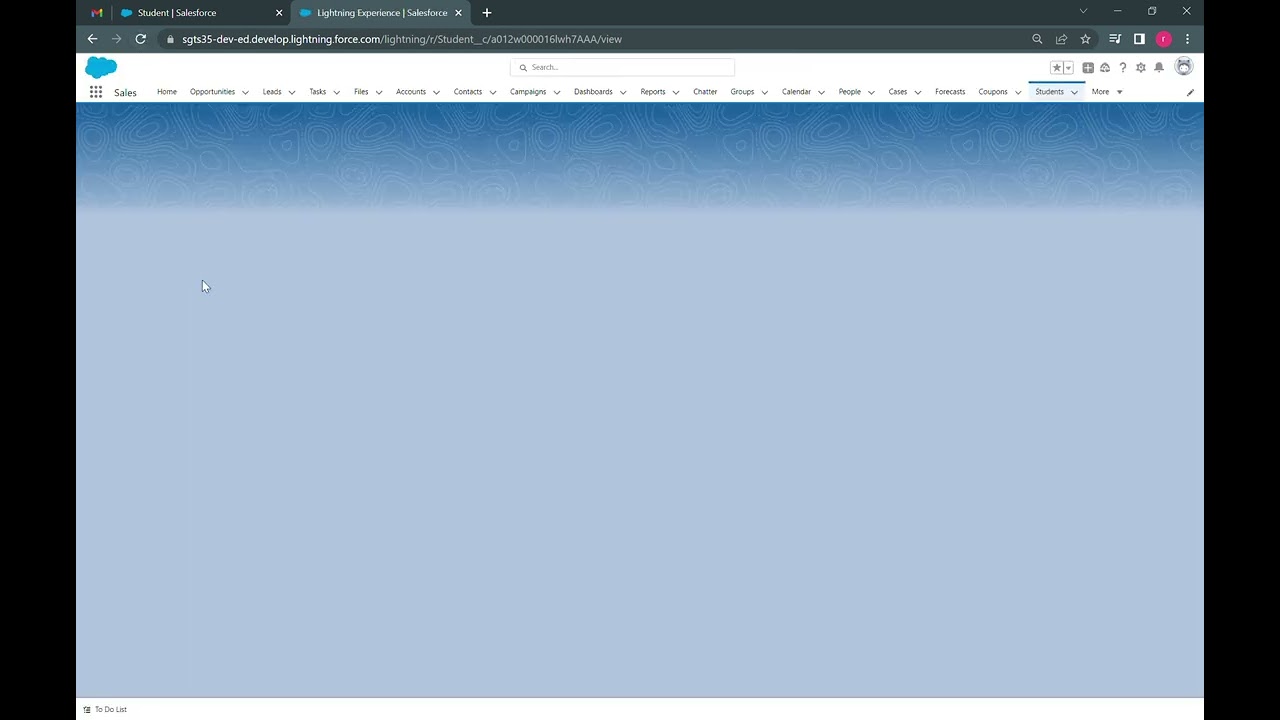View notifications bell
The height and width of the screenshot is (720, 1280).
1159,68
